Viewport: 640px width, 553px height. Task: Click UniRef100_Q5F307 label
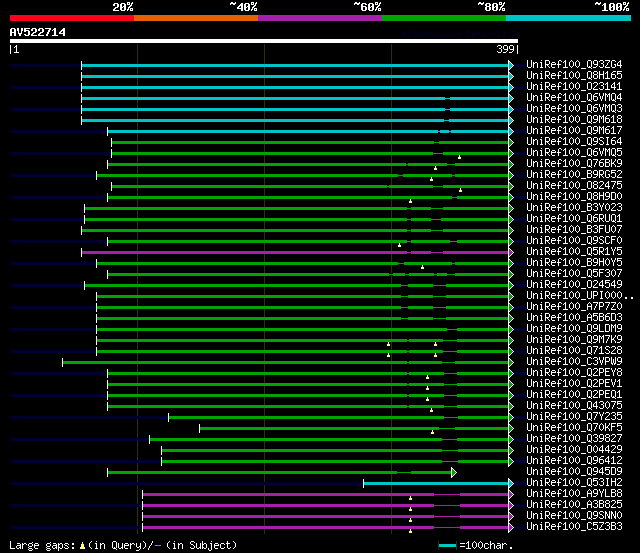(574, 274)
